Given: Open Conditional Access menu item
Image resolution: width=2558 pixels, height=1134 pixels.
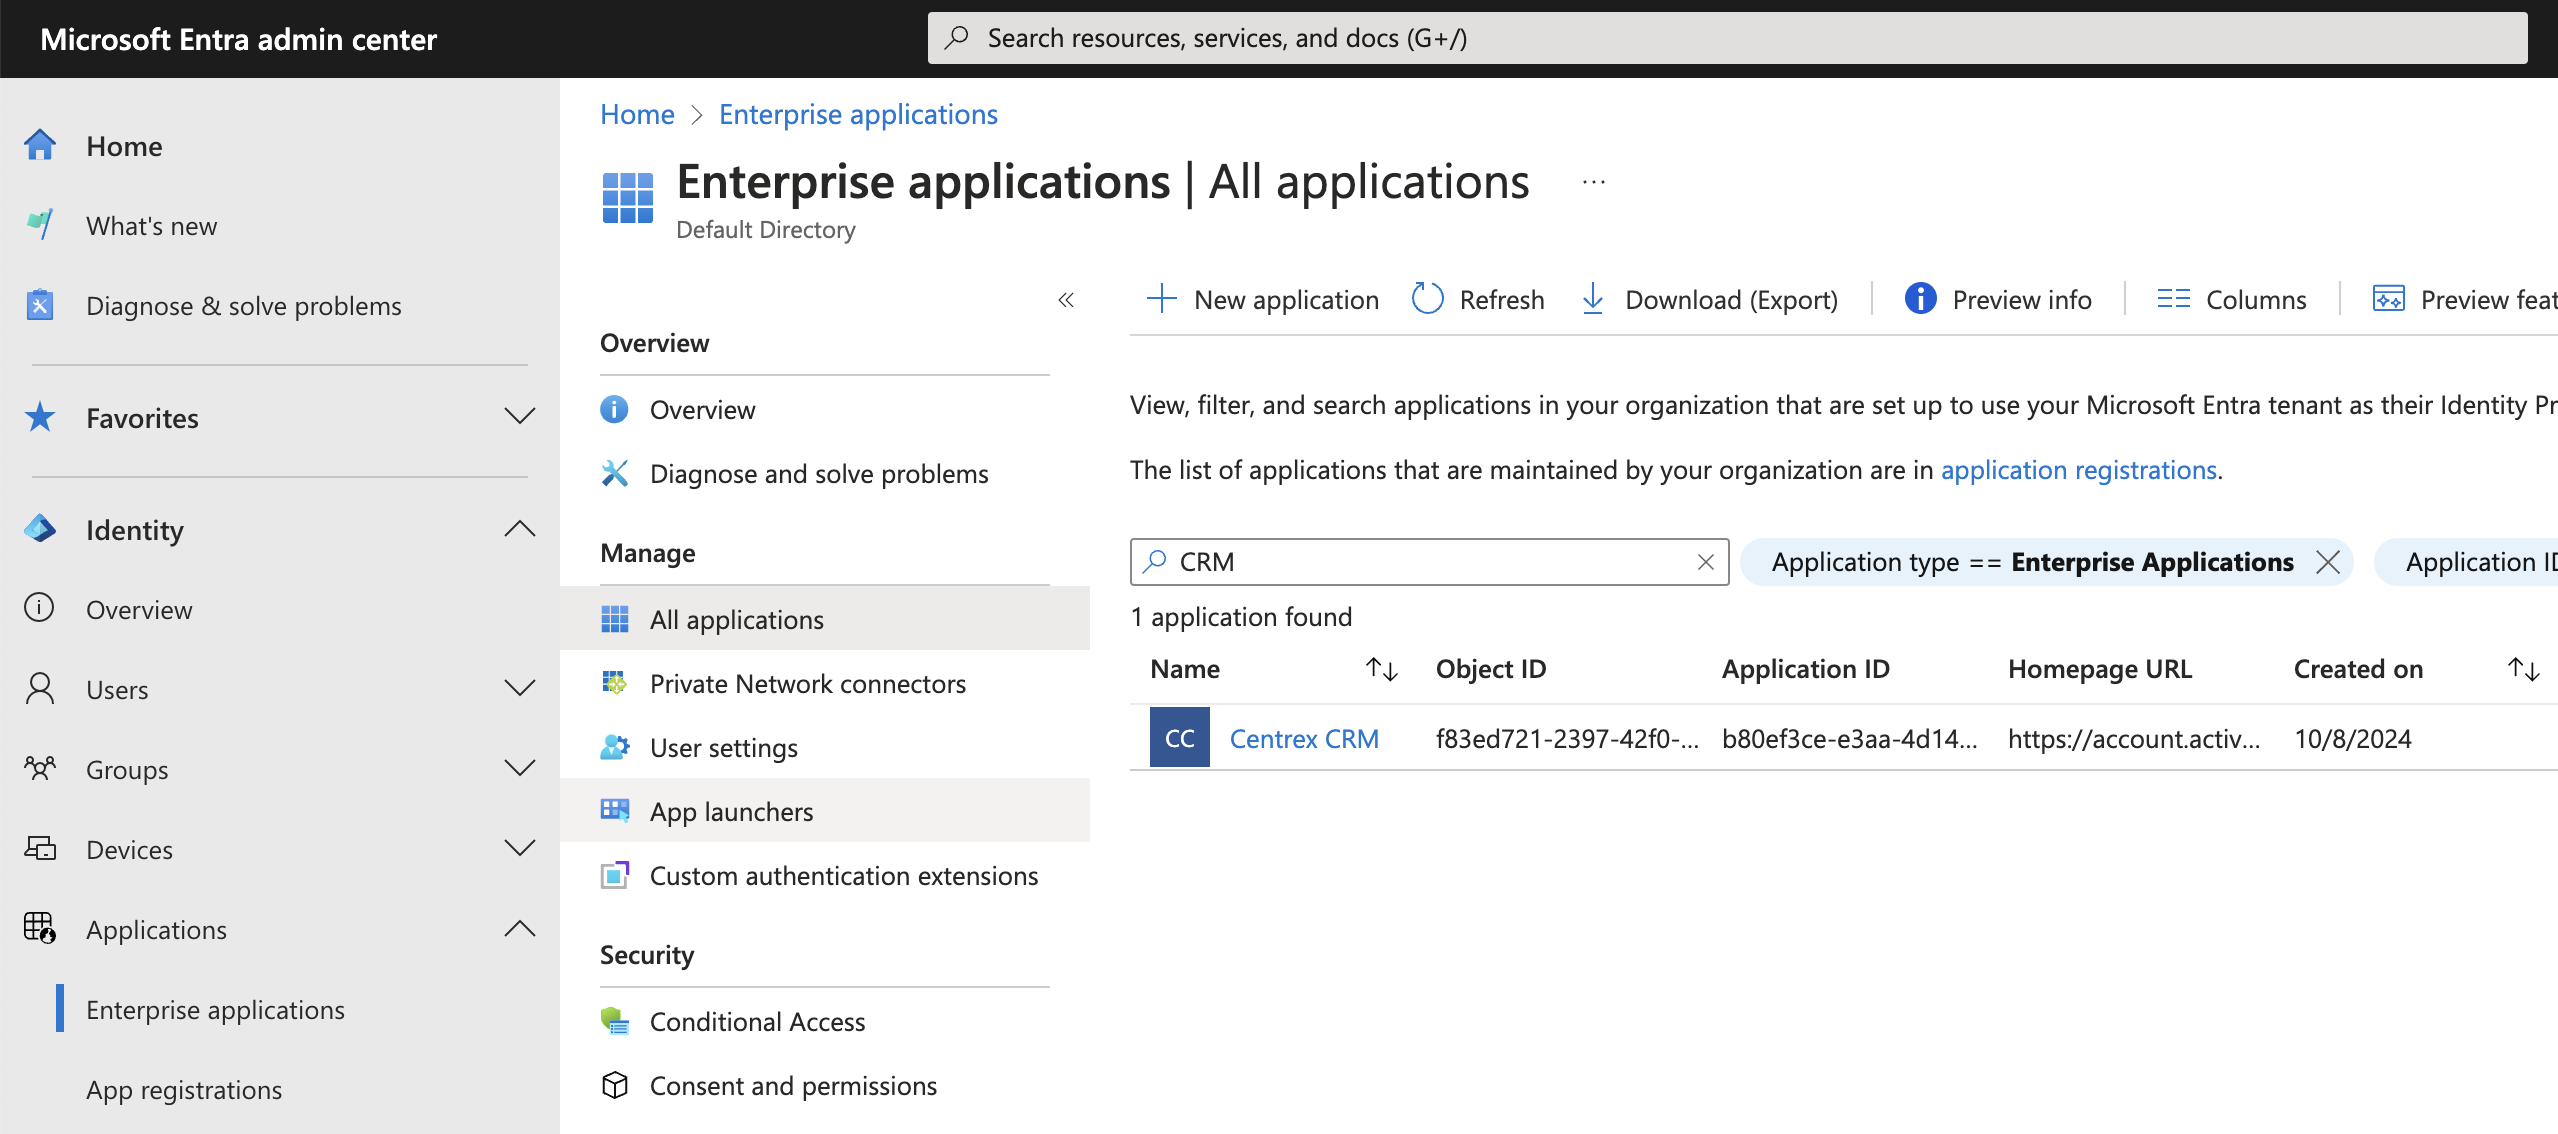Looking at the screenshot, I should click(x=825, y=1021).
